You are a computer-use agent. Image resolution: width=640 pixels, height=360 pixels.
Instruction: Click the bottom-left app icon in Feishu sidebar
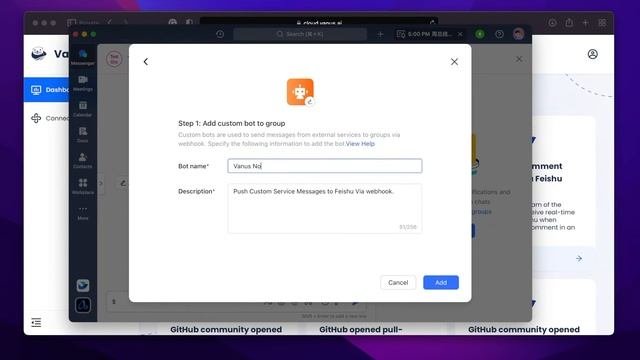pyautogui.click(x=83, y=305)
